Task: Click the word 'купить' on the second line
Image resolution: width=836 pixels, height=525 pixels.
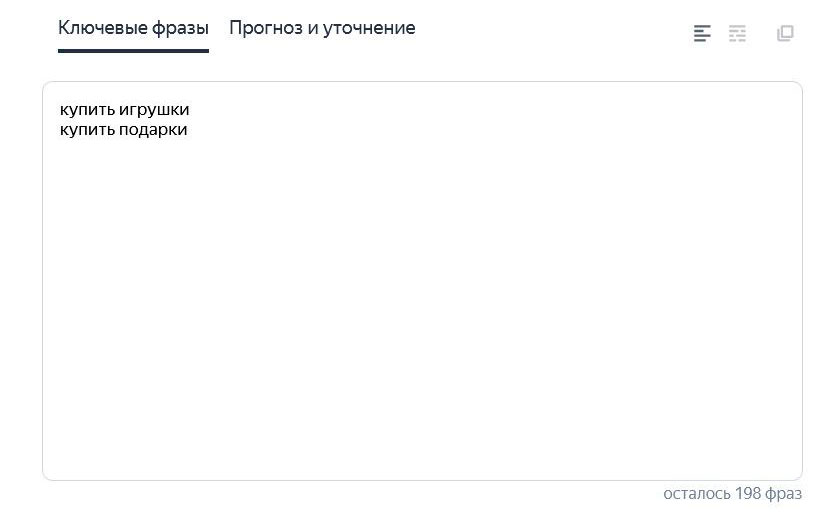Action: (x=87, y=130)
